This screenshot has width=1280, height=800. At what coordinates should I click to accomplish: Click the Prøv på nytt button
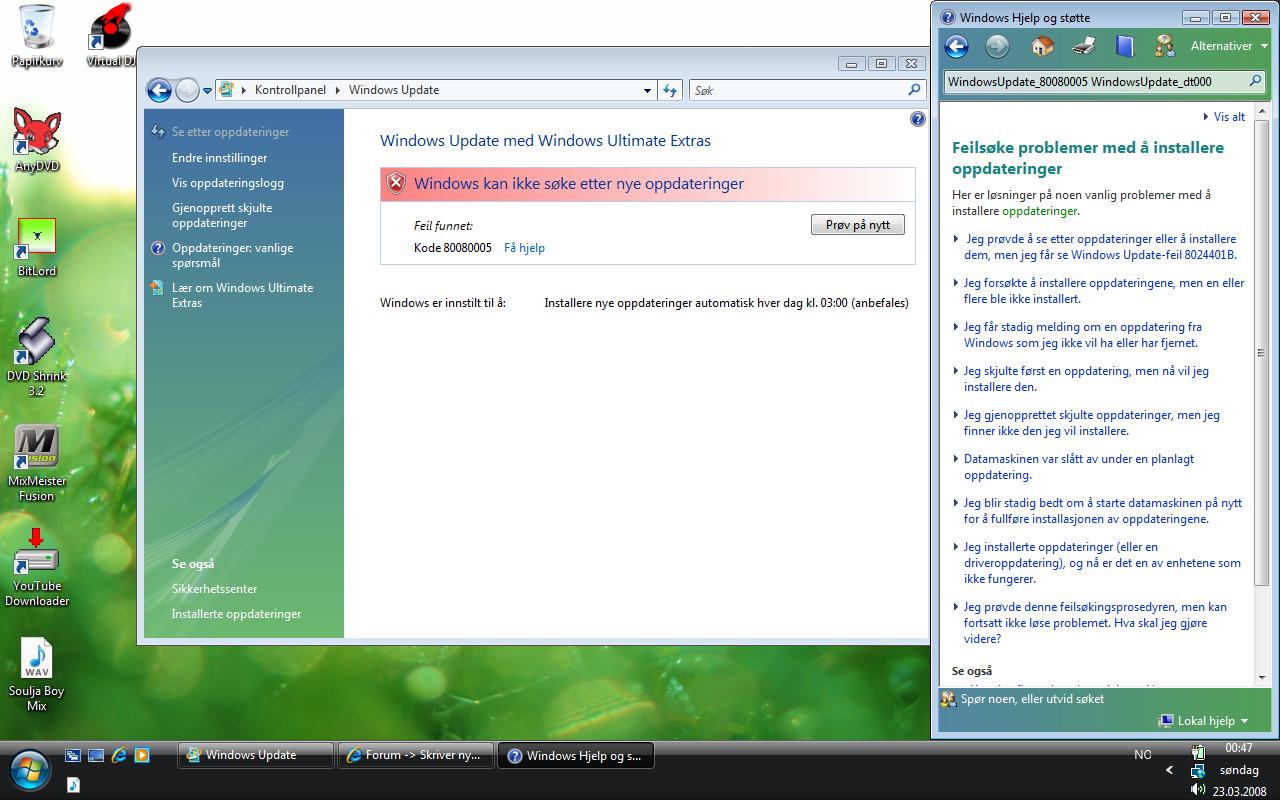tap(858, 225)
